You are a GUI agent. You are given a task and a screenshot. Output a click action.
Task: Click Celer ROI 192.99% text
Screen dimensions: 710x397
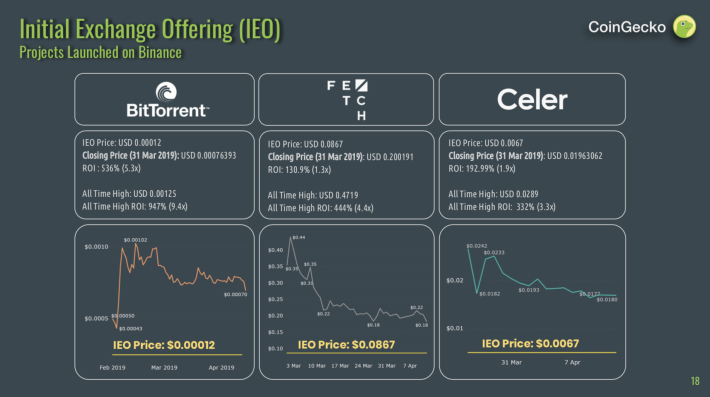[482, 168]
